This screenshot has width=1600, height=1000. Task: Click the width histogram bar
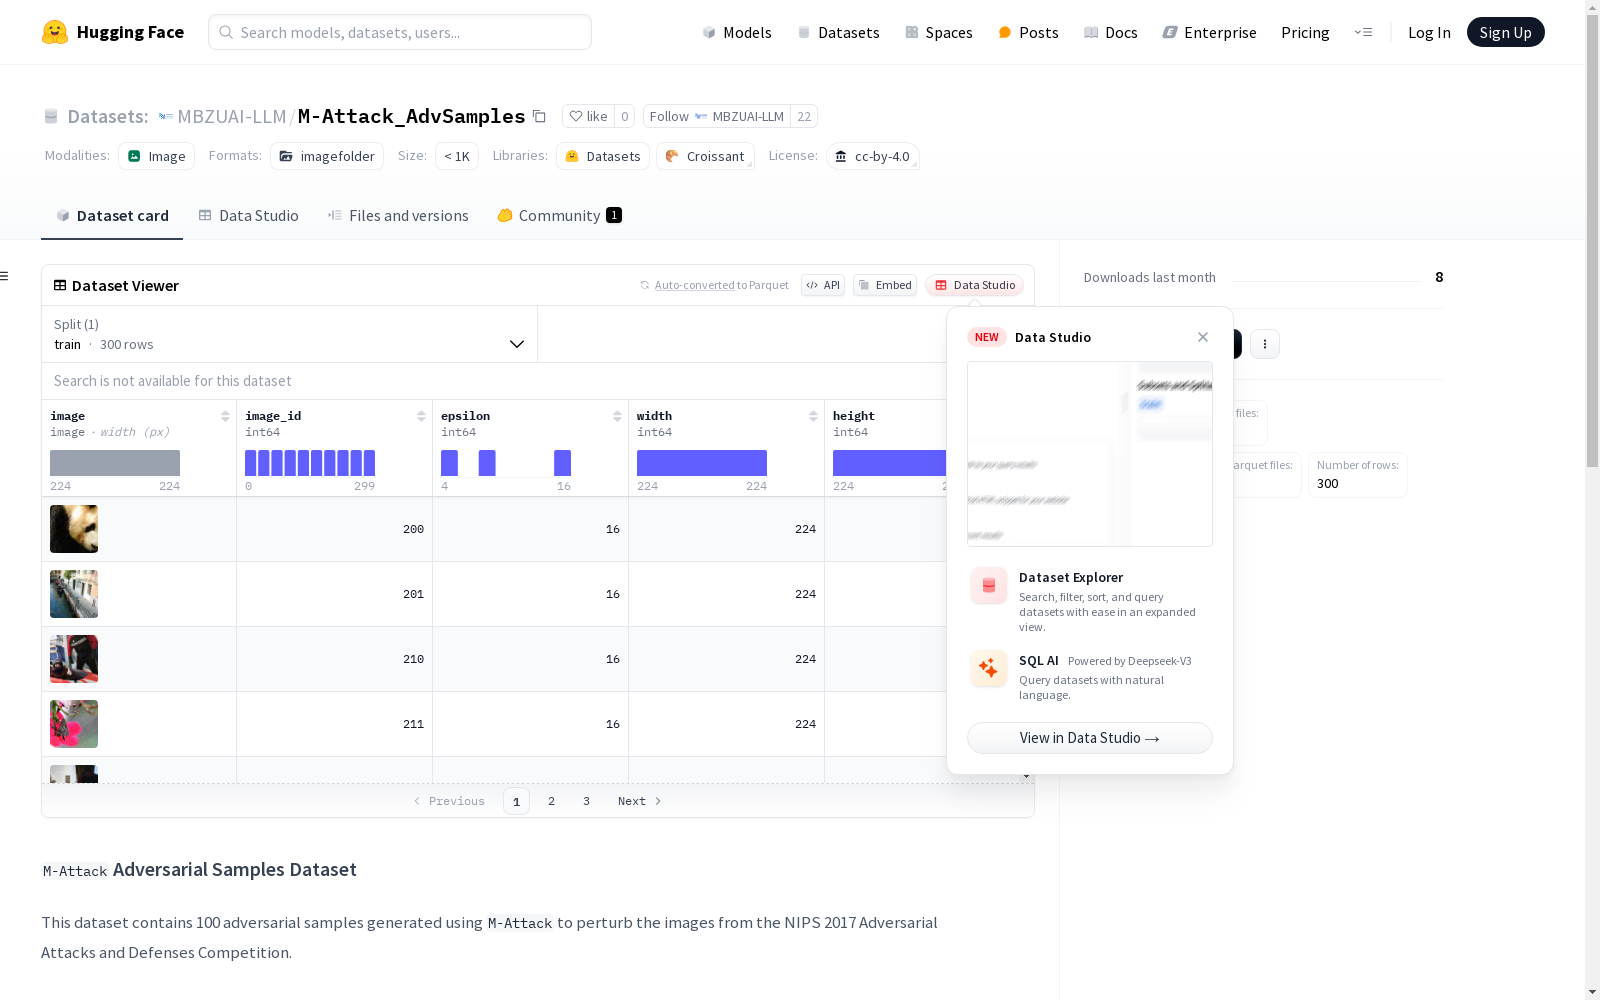tap(702, 463)
